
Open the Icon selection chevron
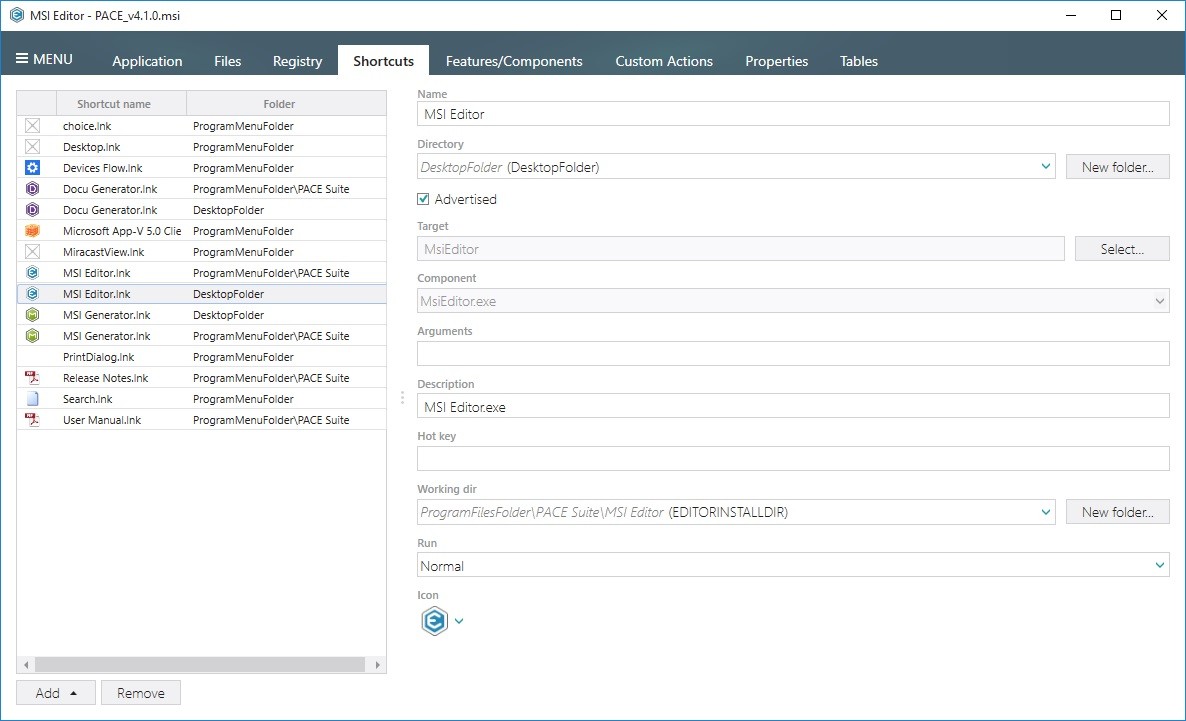coord(458,621)
